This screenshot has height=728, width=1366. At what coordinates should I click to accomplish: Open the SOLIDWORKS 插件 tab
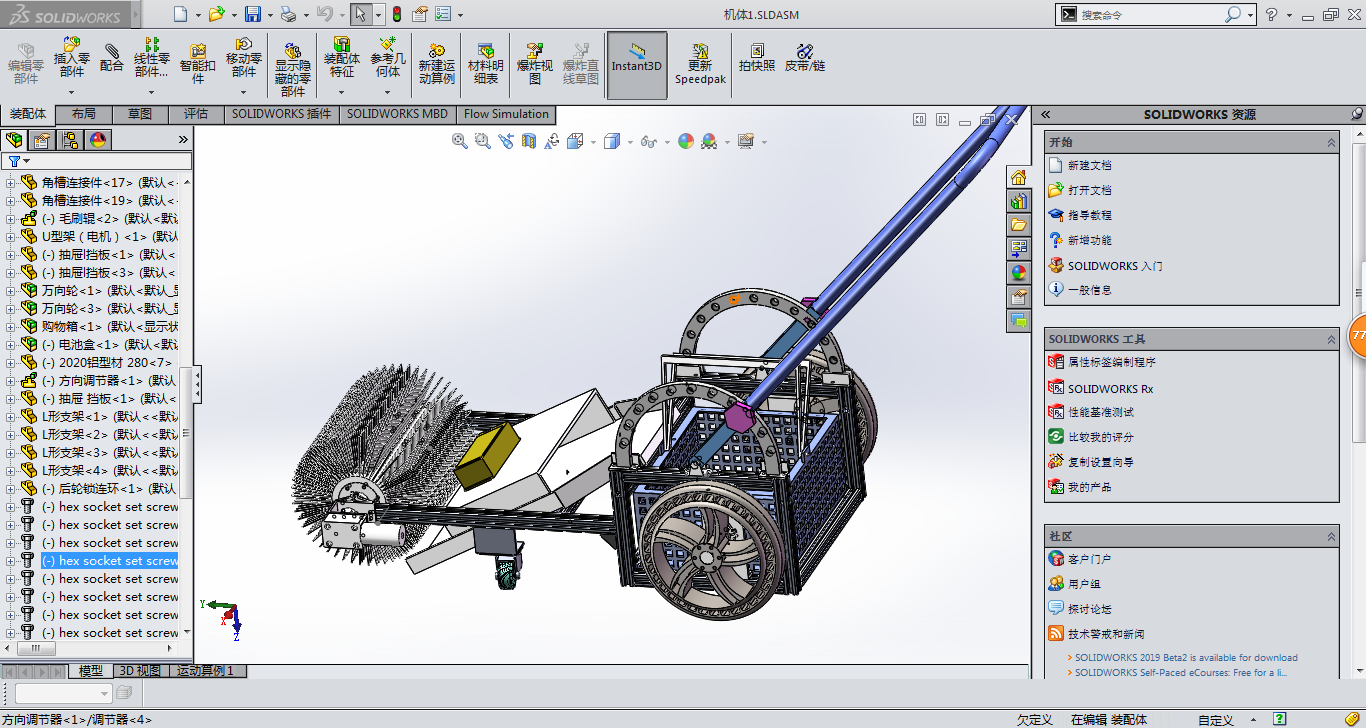[281, 114]
